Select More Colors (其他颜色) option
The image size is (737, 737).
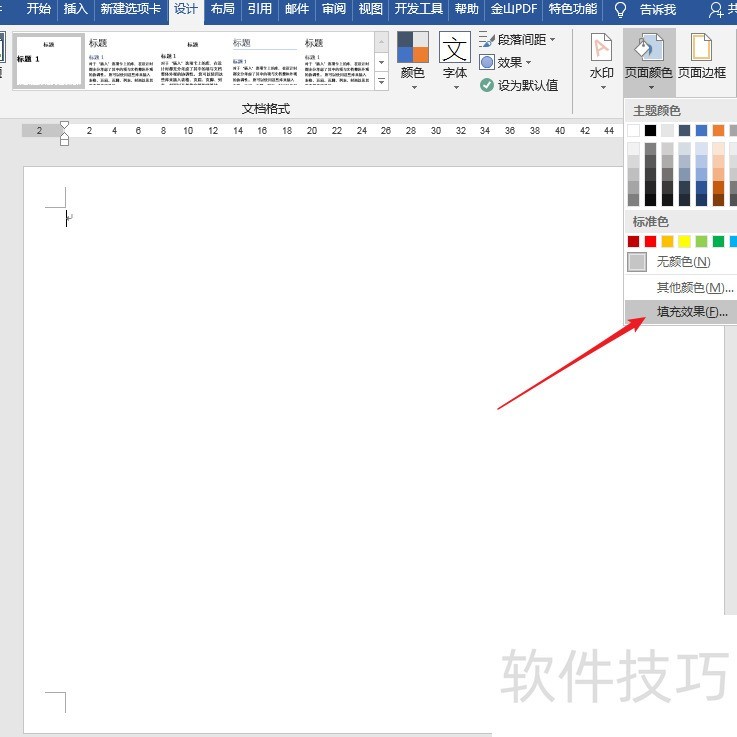coord(693,287)
